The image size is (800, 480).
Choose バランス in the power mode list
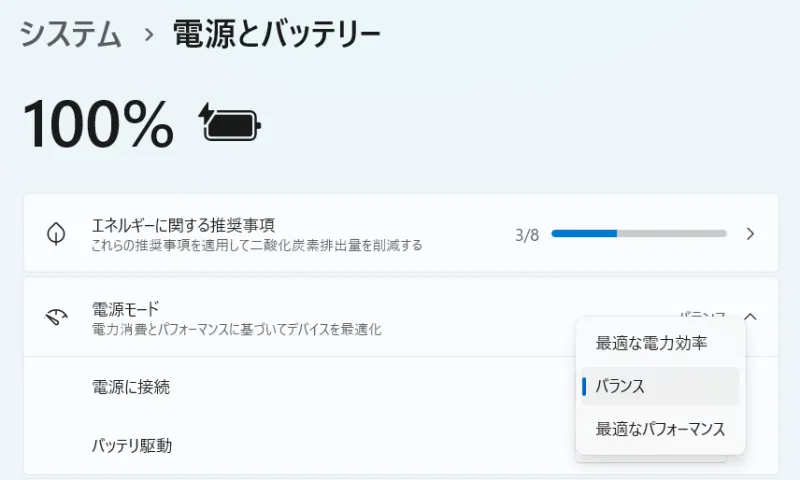(x=621, y=386)
